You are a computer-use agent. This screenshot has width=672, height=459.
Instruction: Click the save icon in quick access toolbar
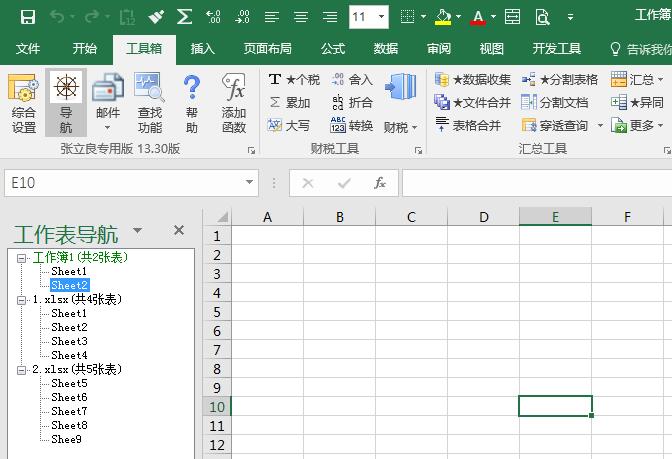pos(28,17)
